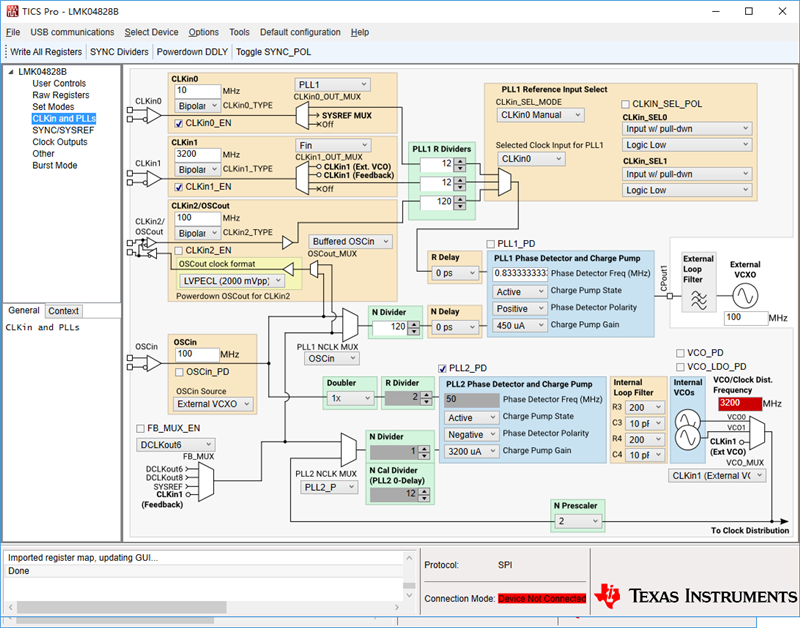Click the OSCout clock format buffer symbol
This screenshot has width=800, height=628.
pos(288,269)
